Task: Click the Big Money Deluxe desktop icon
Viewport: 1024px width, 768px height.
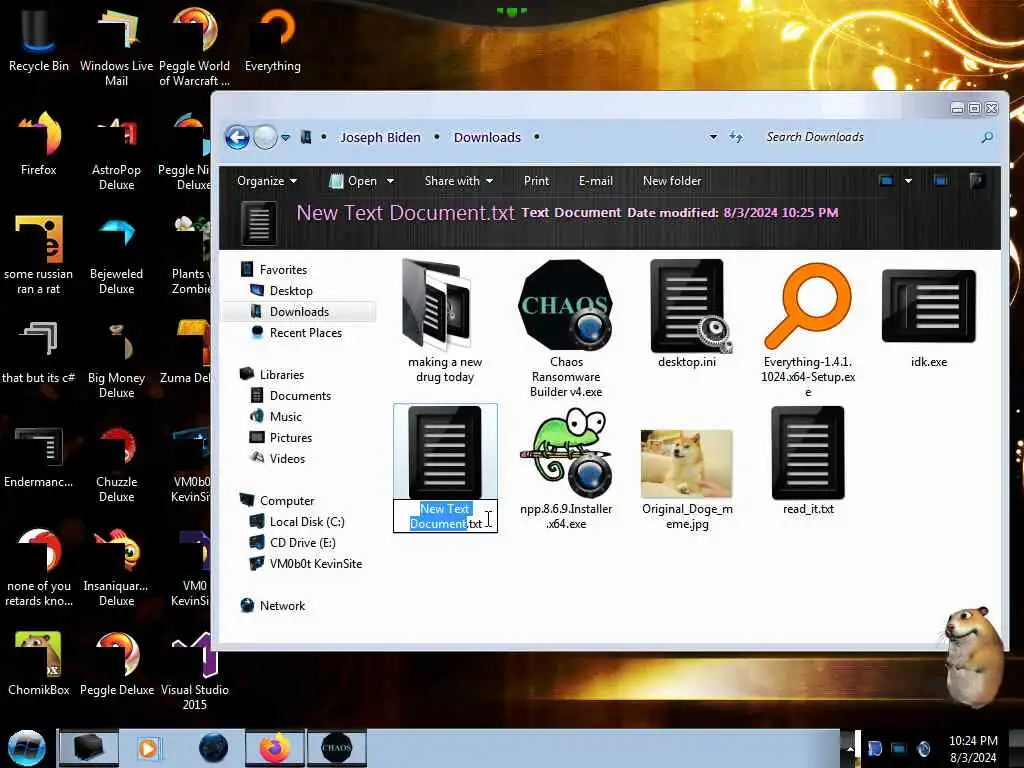Action: 116,358
